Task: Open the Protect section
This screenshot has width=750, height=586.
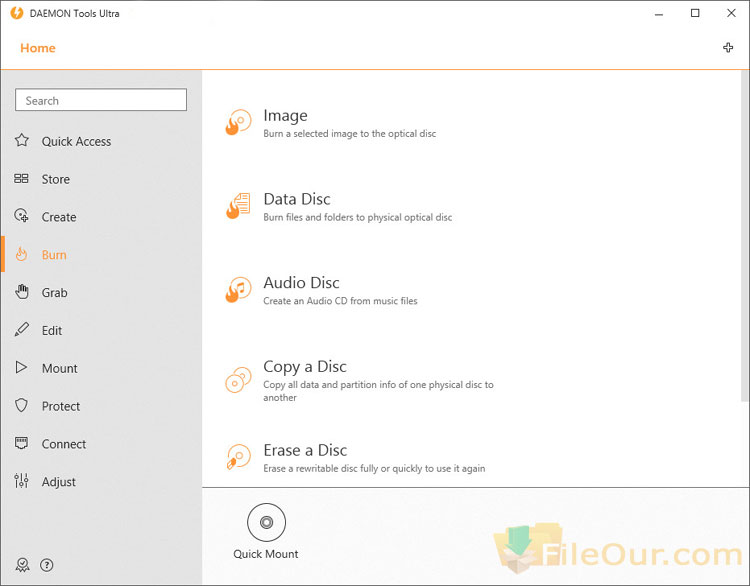Action: click(61, 407)
